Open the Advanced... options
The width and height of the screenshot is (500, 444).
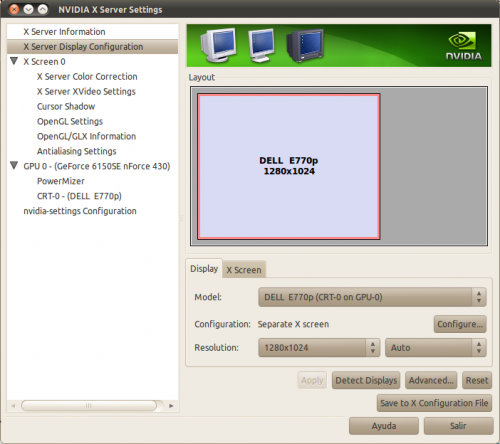tap(431, 380)
